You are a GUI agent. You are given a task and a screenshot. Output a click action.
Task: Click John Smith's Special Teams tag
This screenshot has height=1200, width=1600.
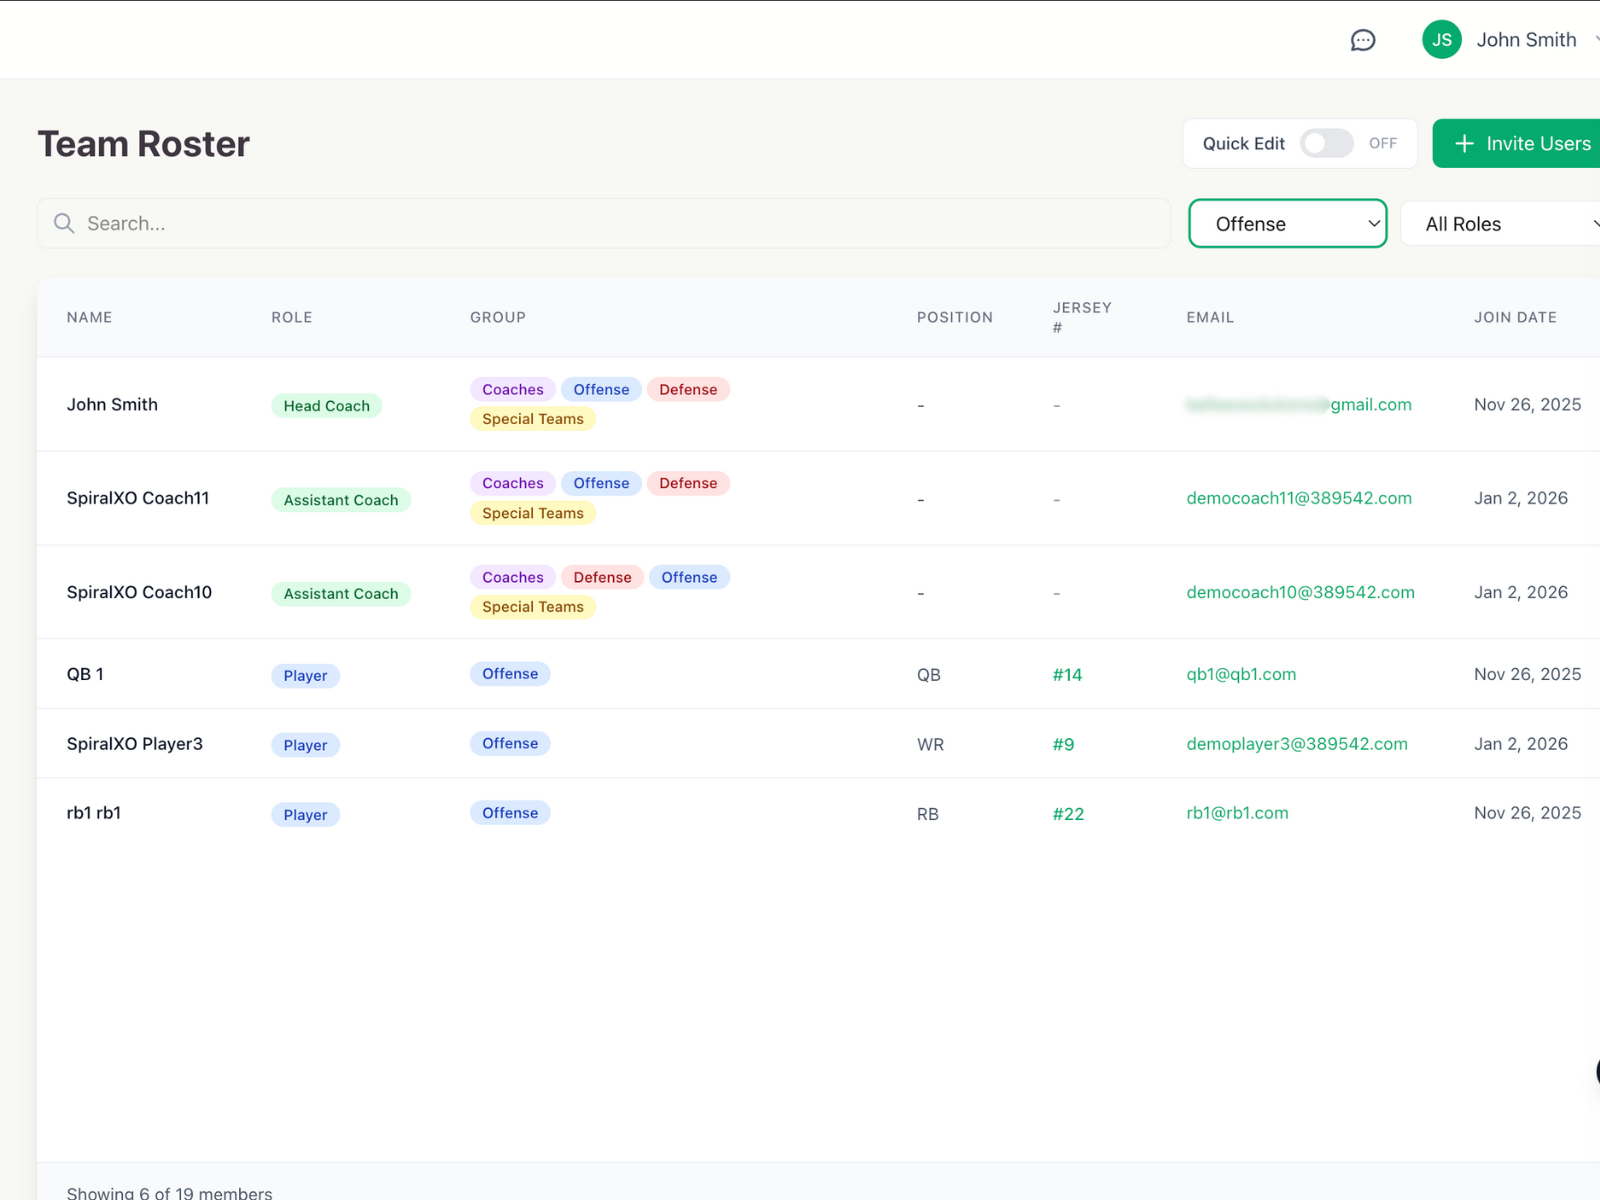[x=533, y=419]
